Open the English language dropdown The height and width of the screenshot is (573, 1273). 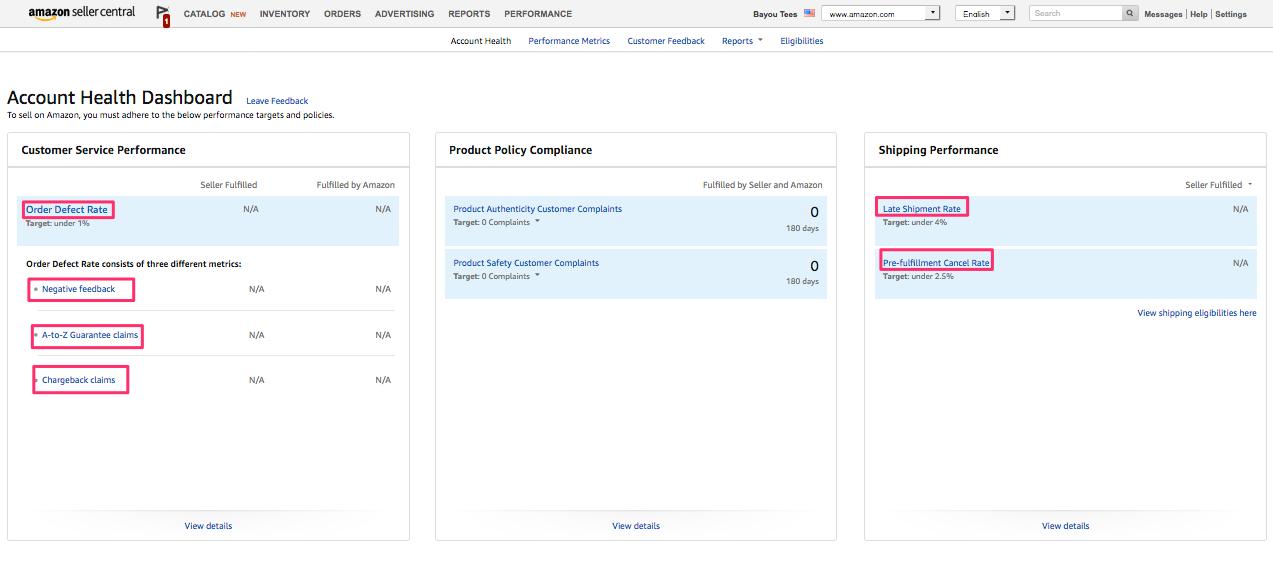point(985,14)
